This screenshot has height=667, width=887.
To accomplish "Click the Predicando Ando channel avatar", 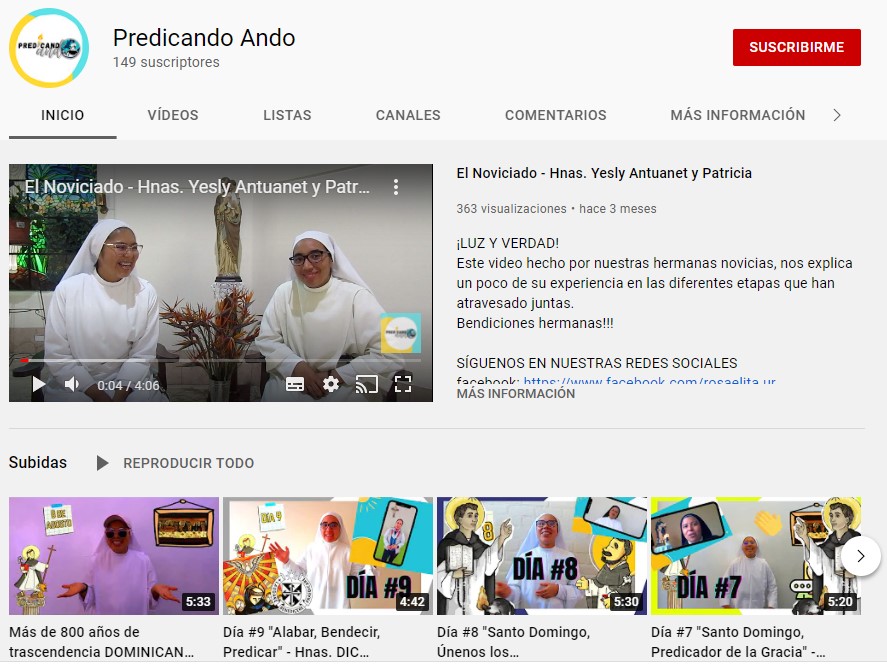I will [x=49, y=48].
